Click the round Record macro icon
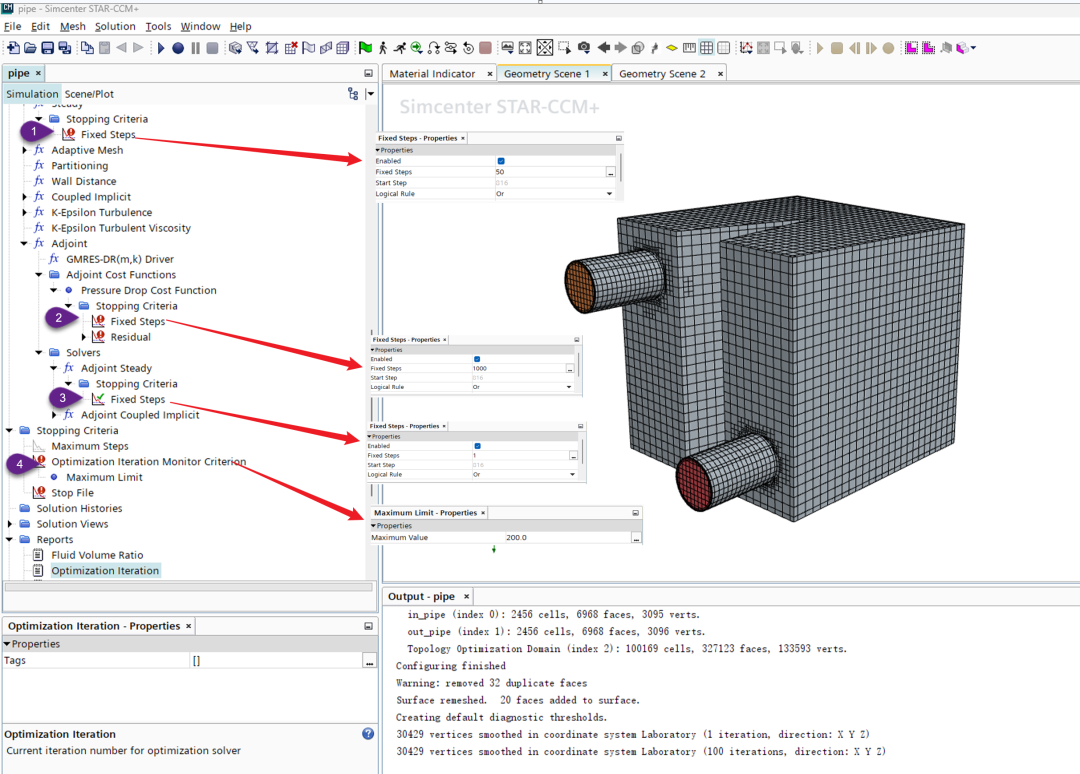1080x774 pixels. click(178, 48)
